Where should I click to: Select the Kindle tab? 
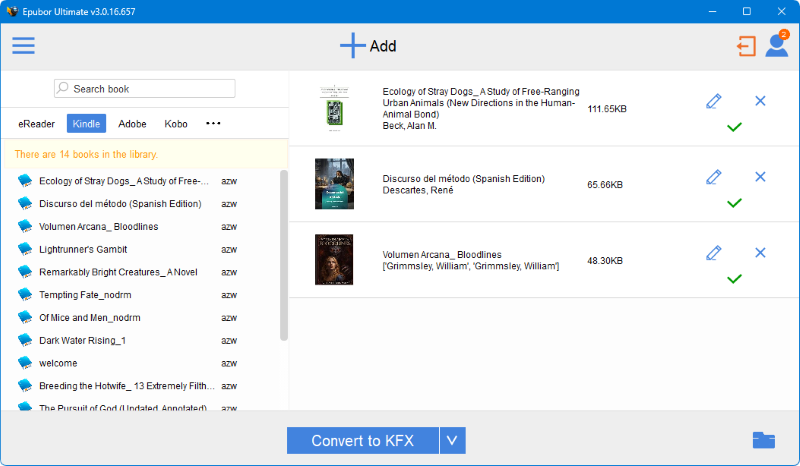(86, 124)
